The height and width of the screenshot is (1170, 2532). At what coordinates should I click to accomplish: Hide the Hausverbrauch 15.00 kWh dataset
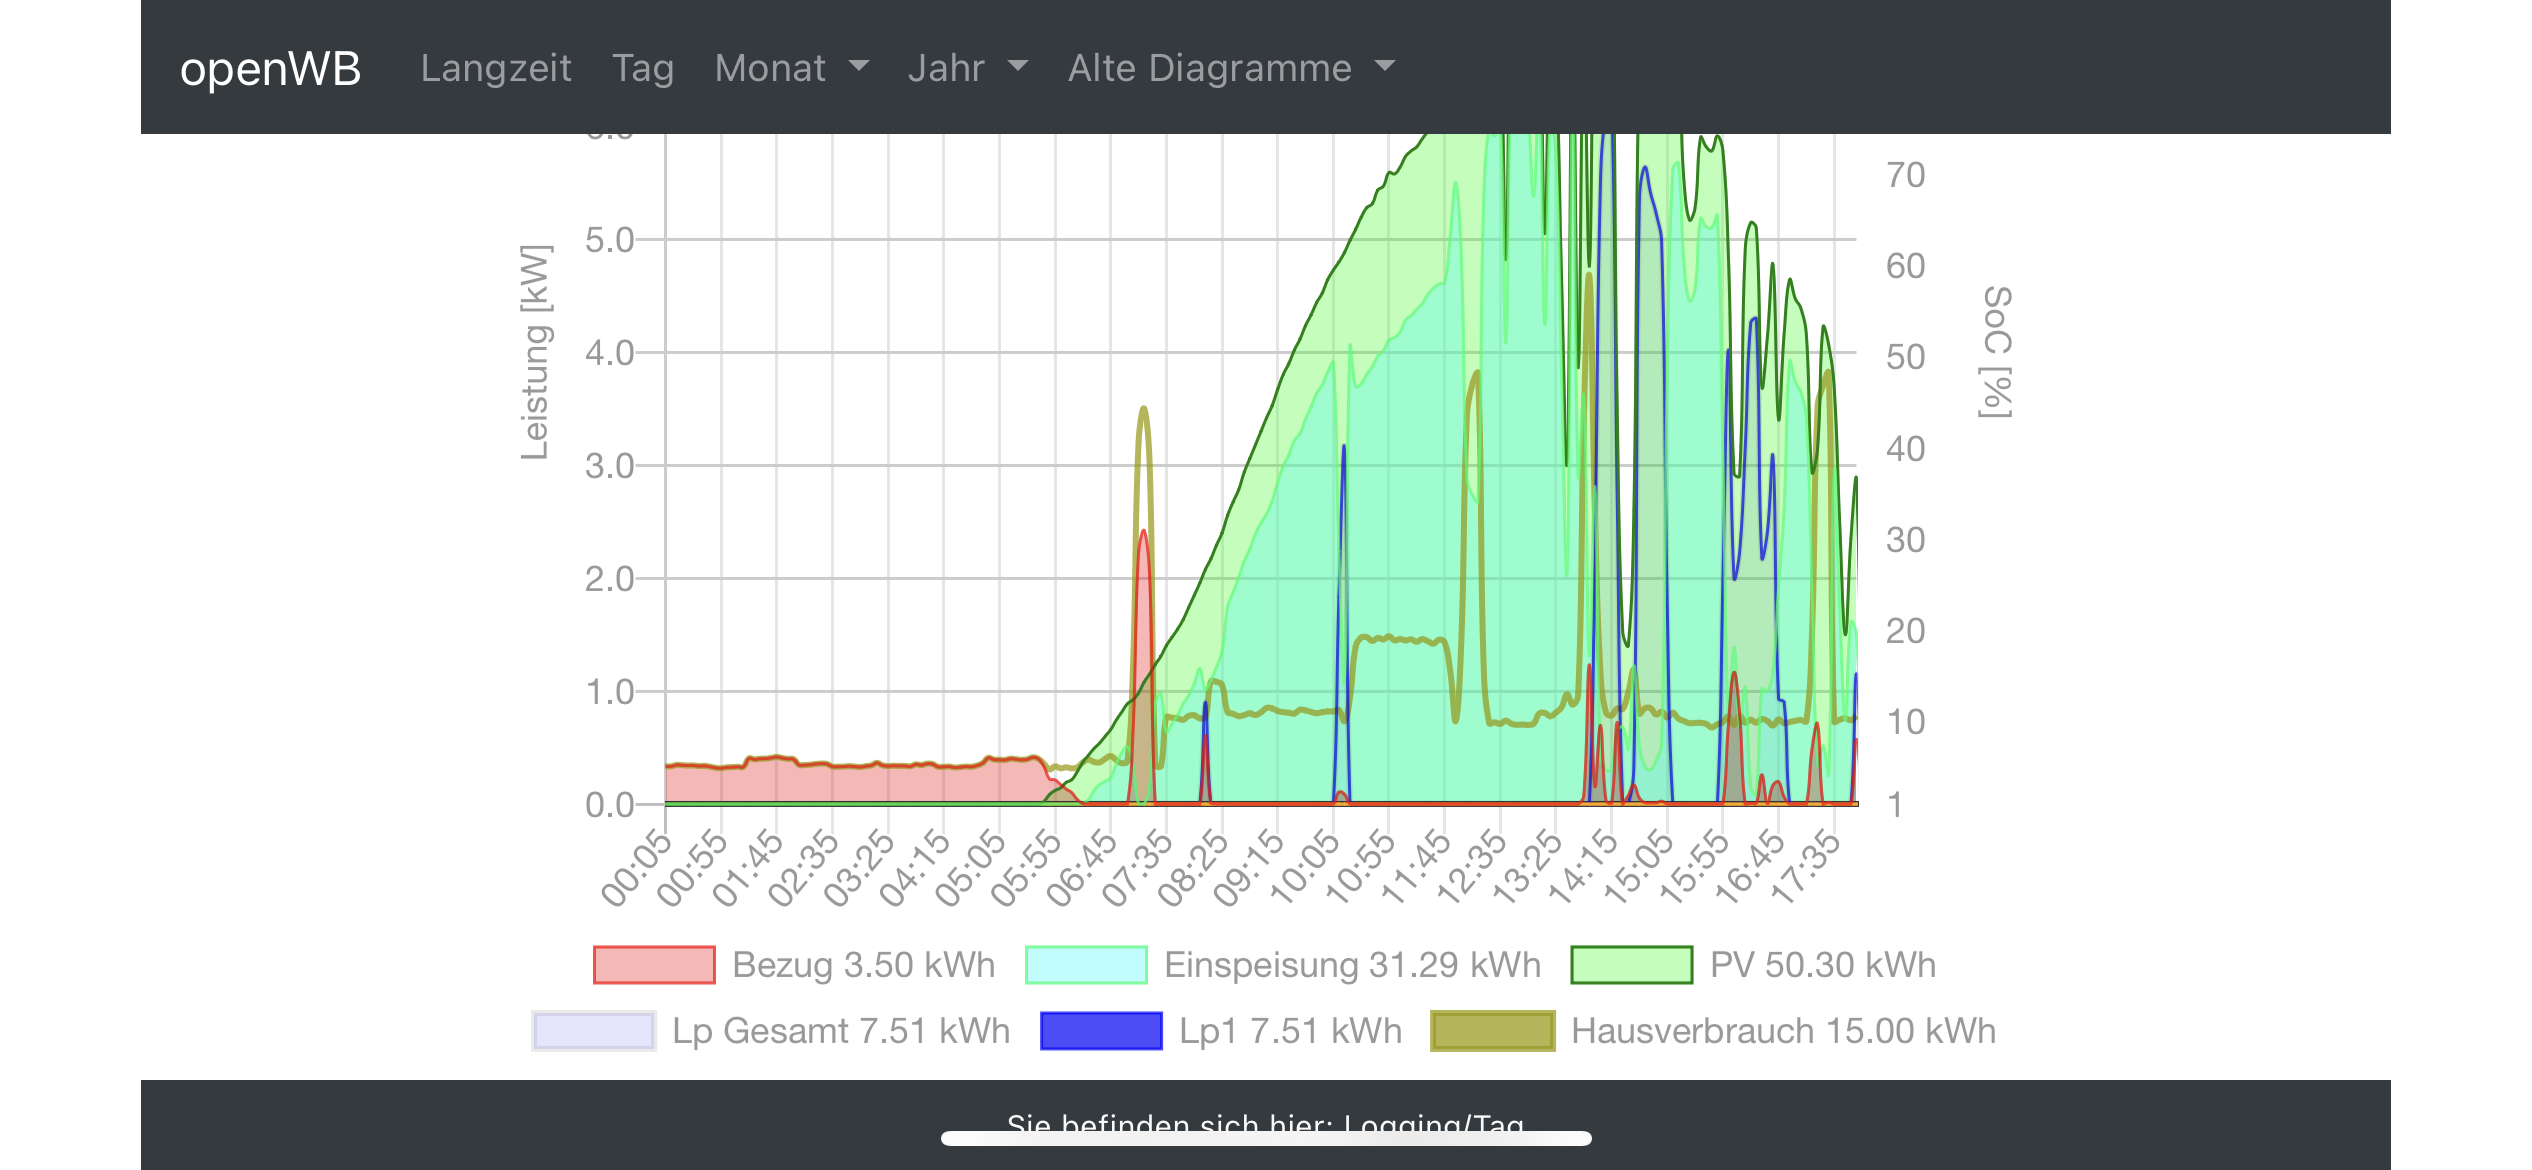coord(1783,1031)
